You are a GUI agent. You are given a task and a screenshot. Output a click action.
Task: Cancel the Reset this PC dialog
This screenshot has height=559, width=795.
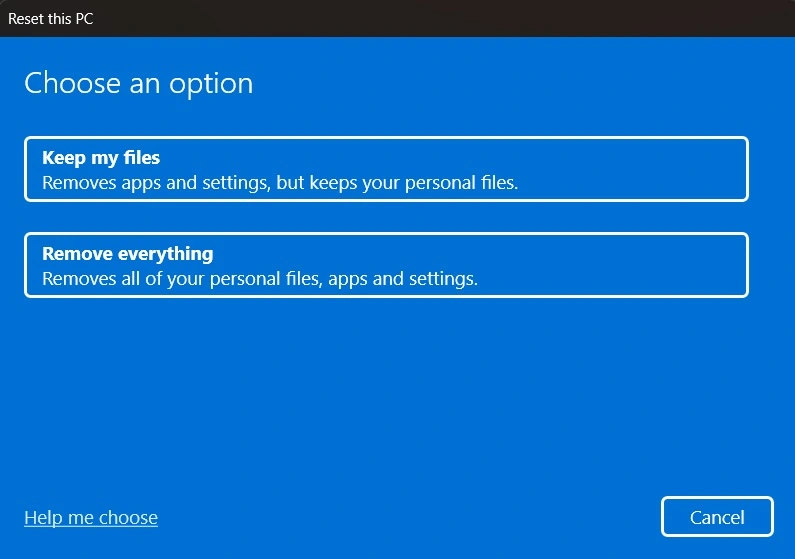click(x=716, y=517)
